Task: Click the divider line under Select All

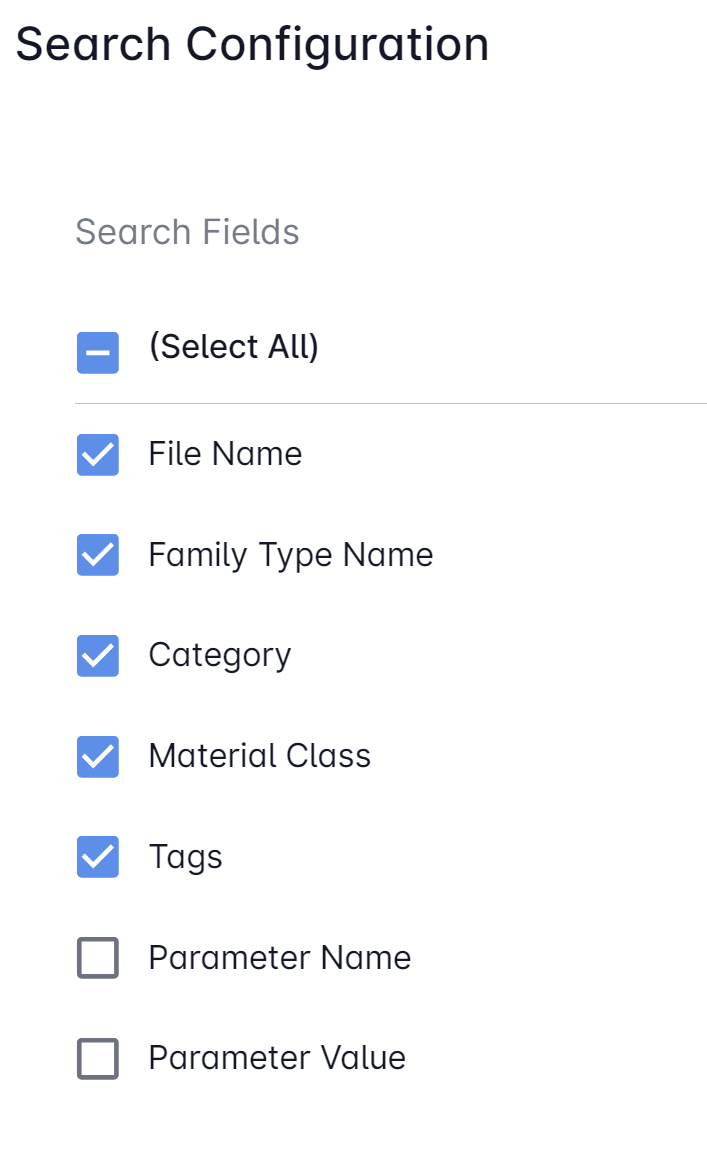Action: [390, 404]
